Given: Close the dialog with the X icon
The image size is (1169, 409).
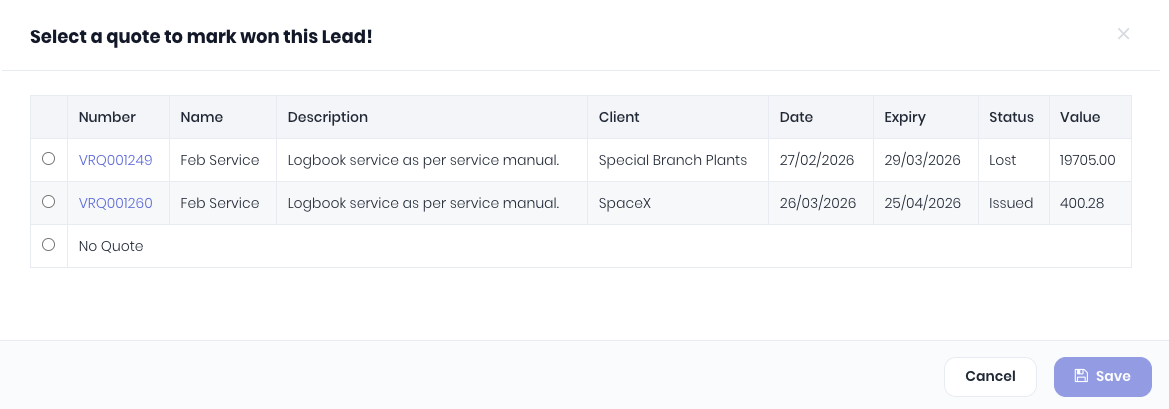Looking at the screenshot, I should pyautogui.click(x=1123, y=34).
